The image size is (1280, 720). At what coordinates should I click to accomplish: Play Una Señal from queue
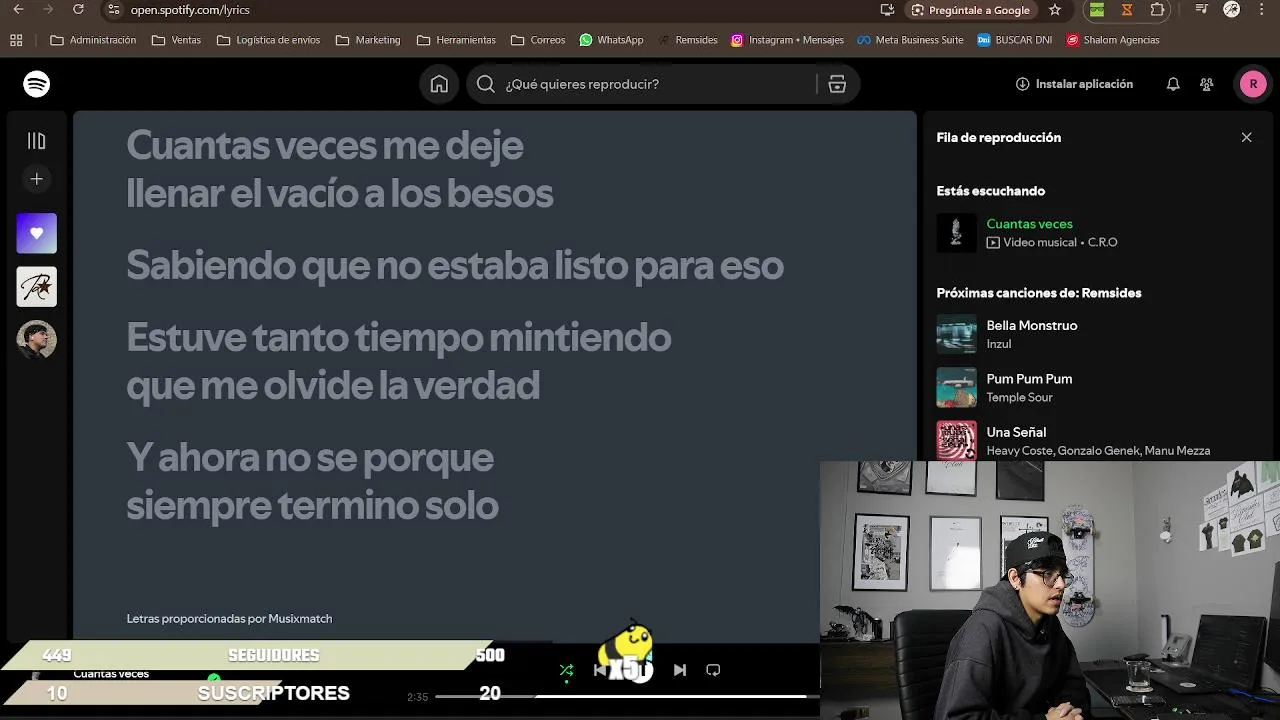click(1016, 432)
